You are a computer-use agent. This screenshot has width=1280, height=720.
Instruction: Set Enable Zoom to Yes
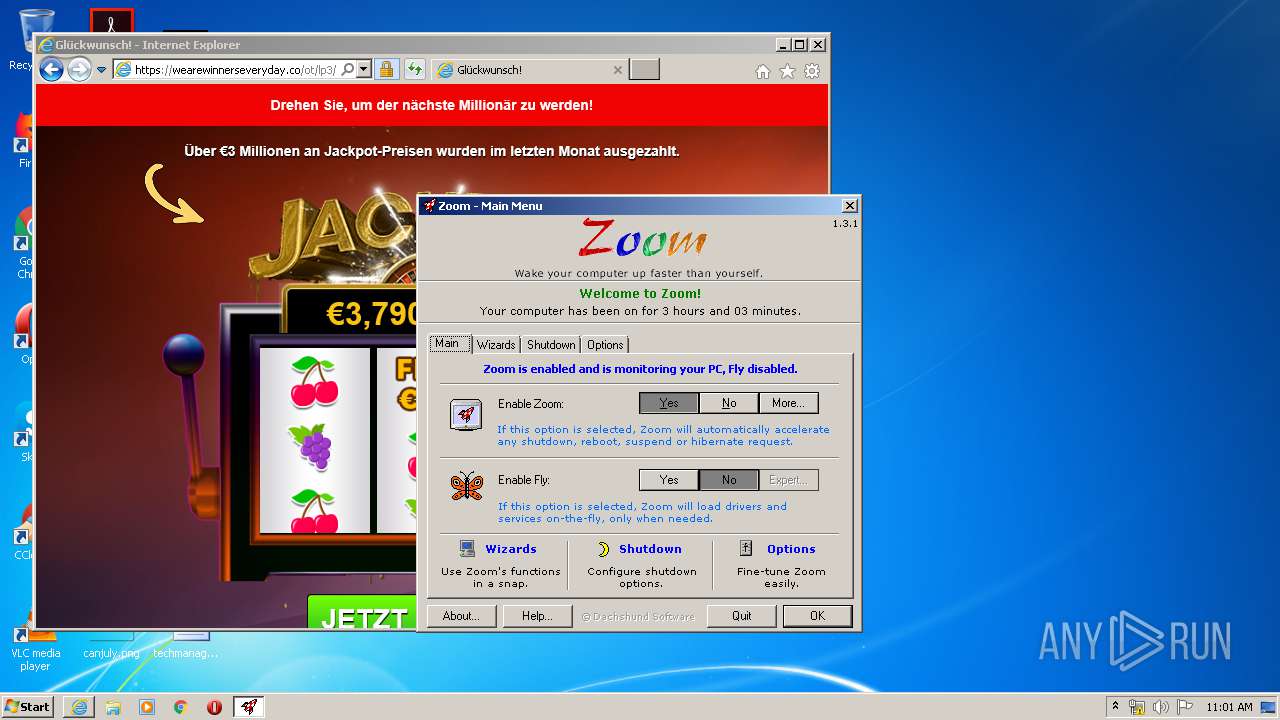669,403
